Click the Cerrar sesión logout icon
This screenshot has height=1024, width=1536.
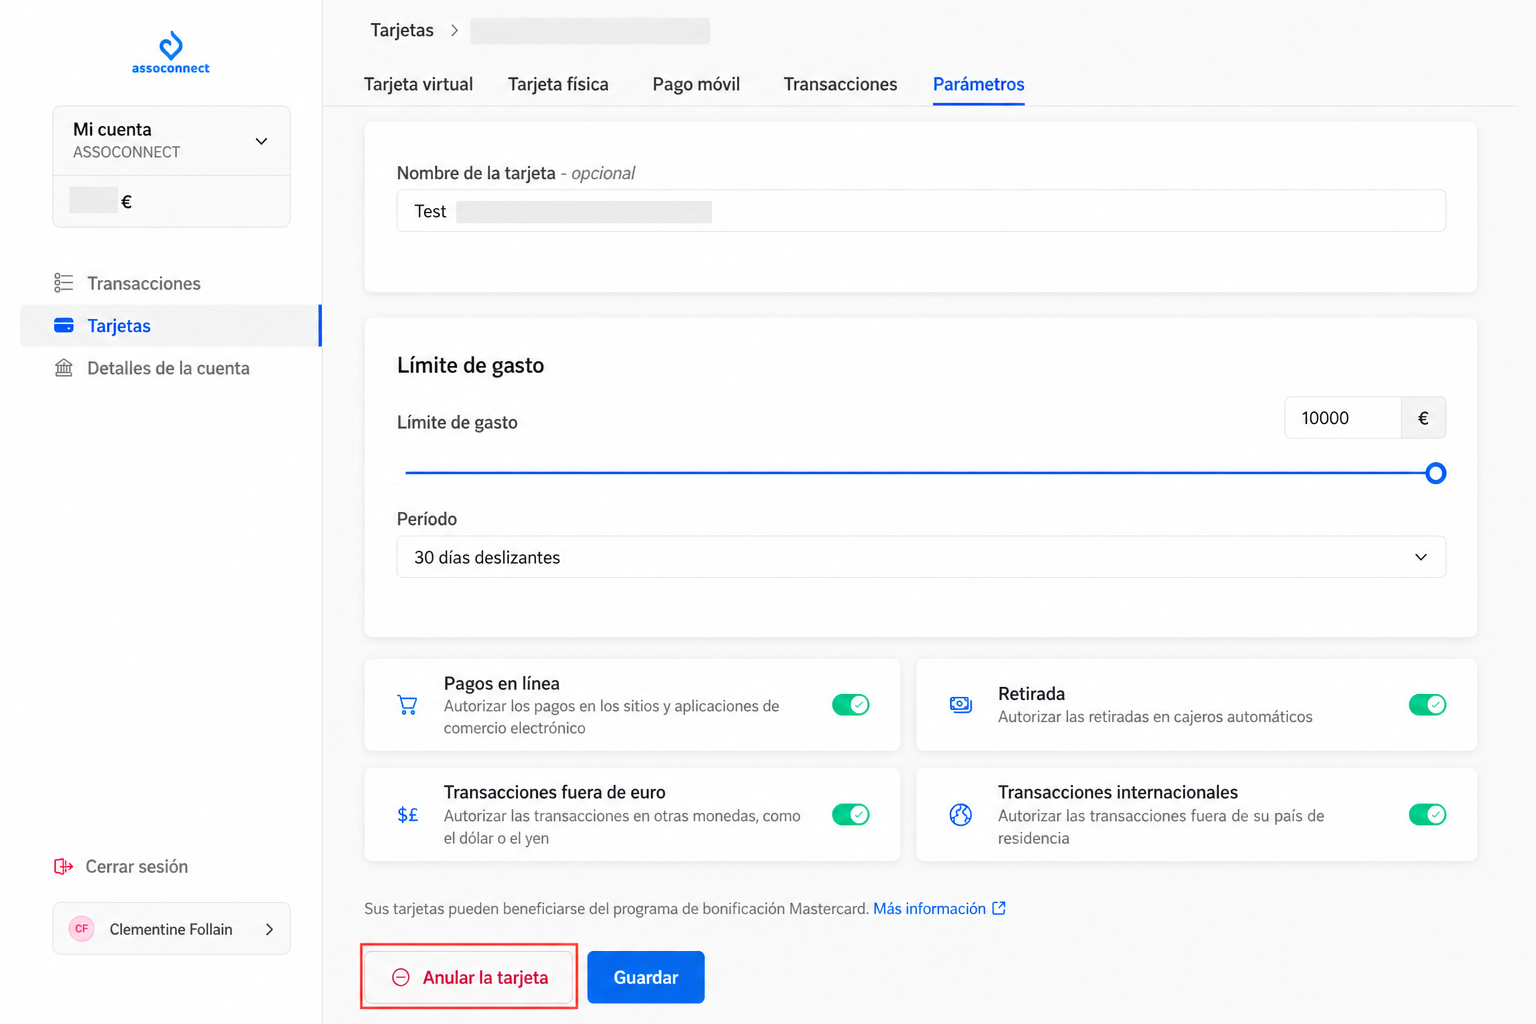coord(63,866)
